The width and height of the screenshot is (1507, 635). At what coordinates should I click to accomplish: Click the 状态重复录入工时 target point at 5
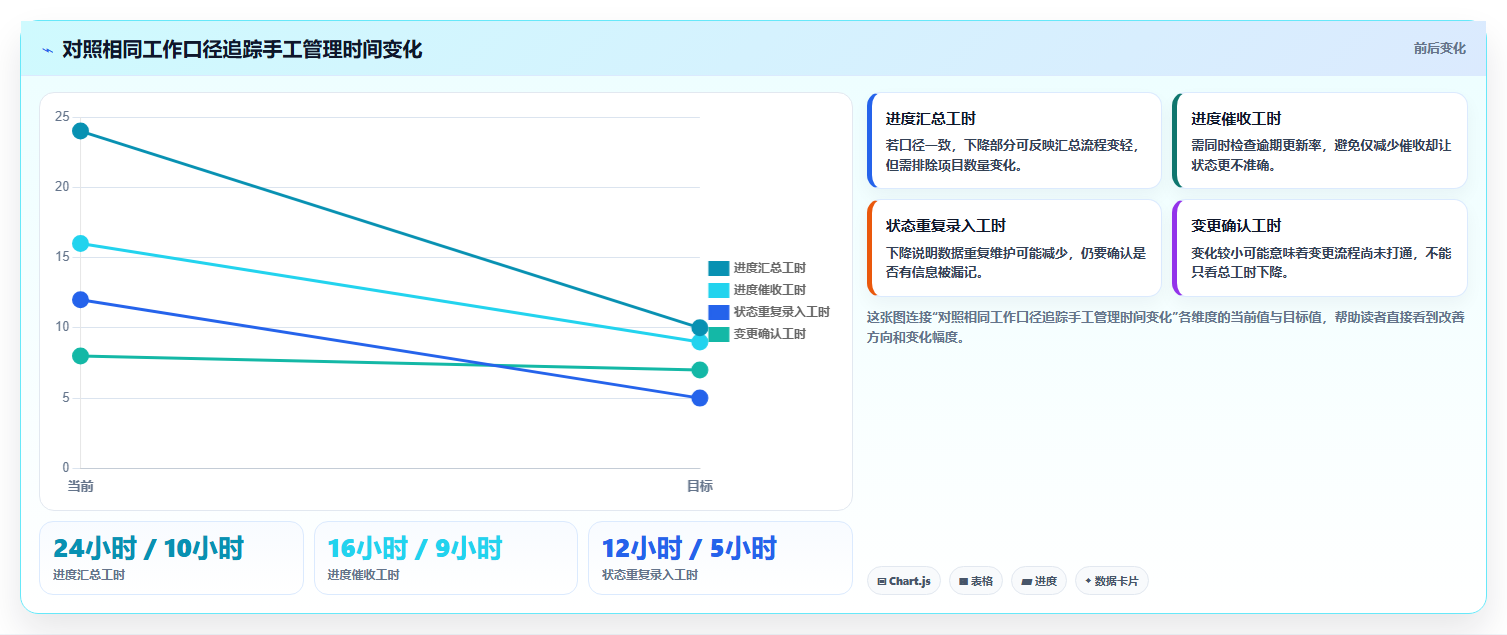coord(699,398)
